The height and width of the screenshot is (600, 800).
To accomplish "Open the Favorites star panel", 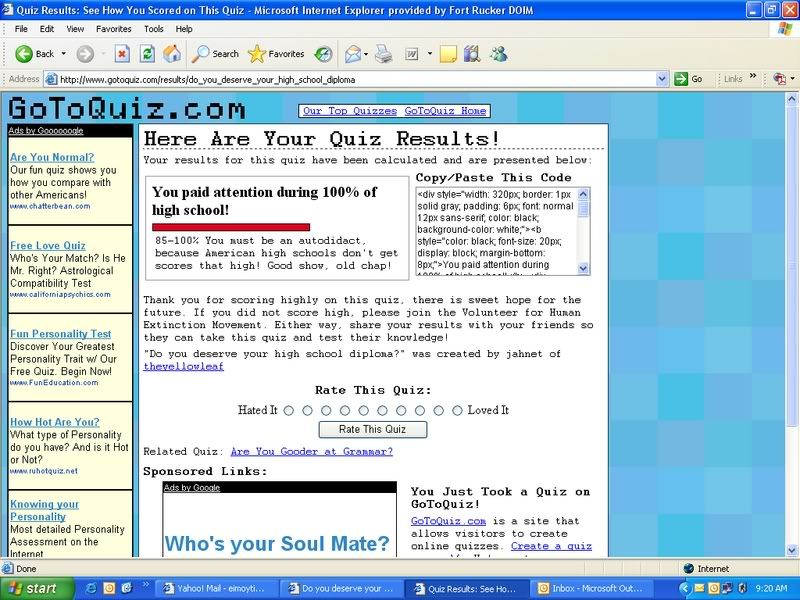I will coord(276,53).
